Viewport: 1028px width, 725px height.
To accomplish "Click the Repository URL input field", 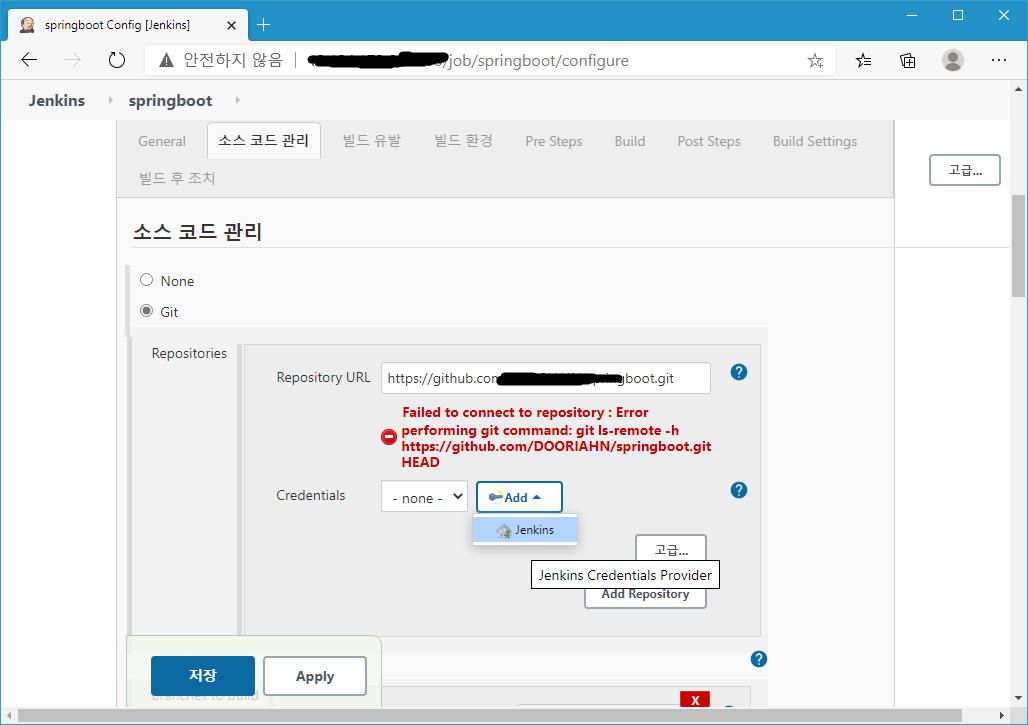I will (545, 378).
